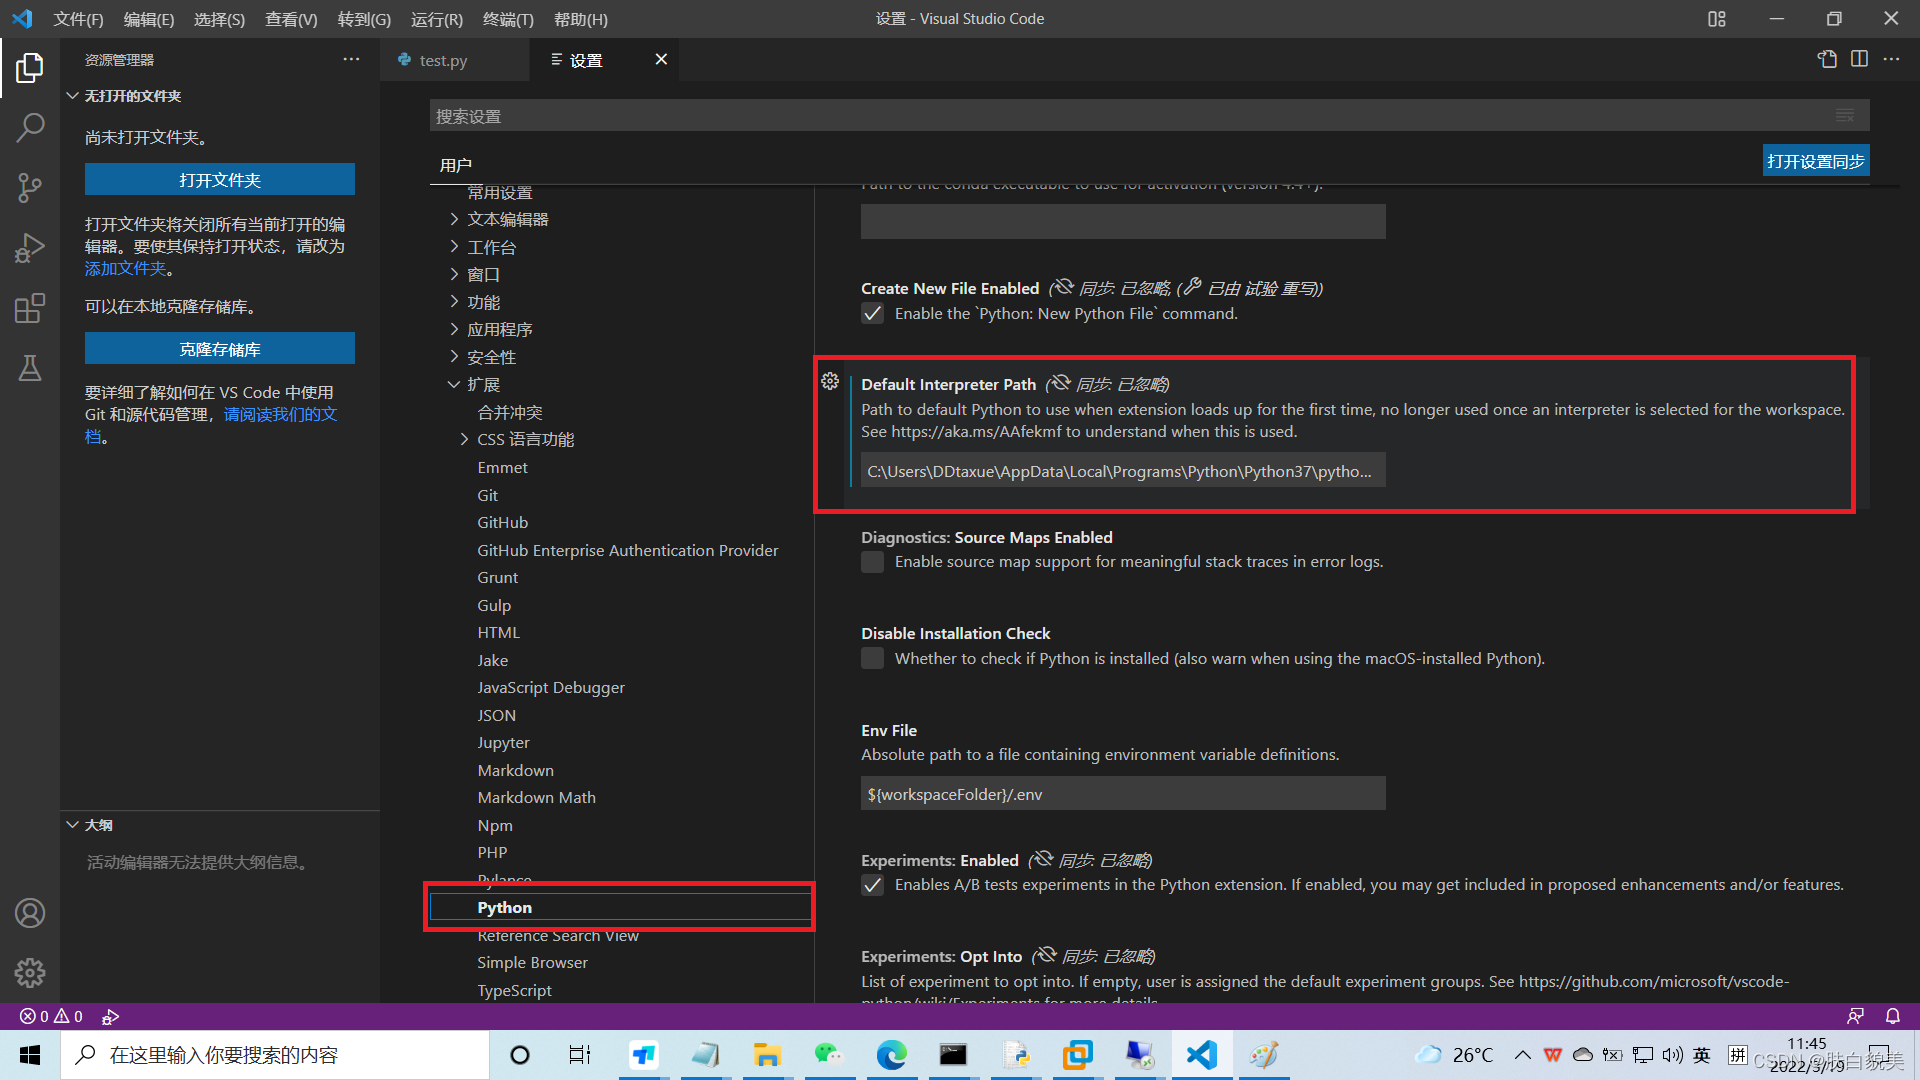Image resolution: width=1920 pixels, height=1080 pixels.
Task: Enable the Source Maps Enabled checkbox
Action: 872,562
